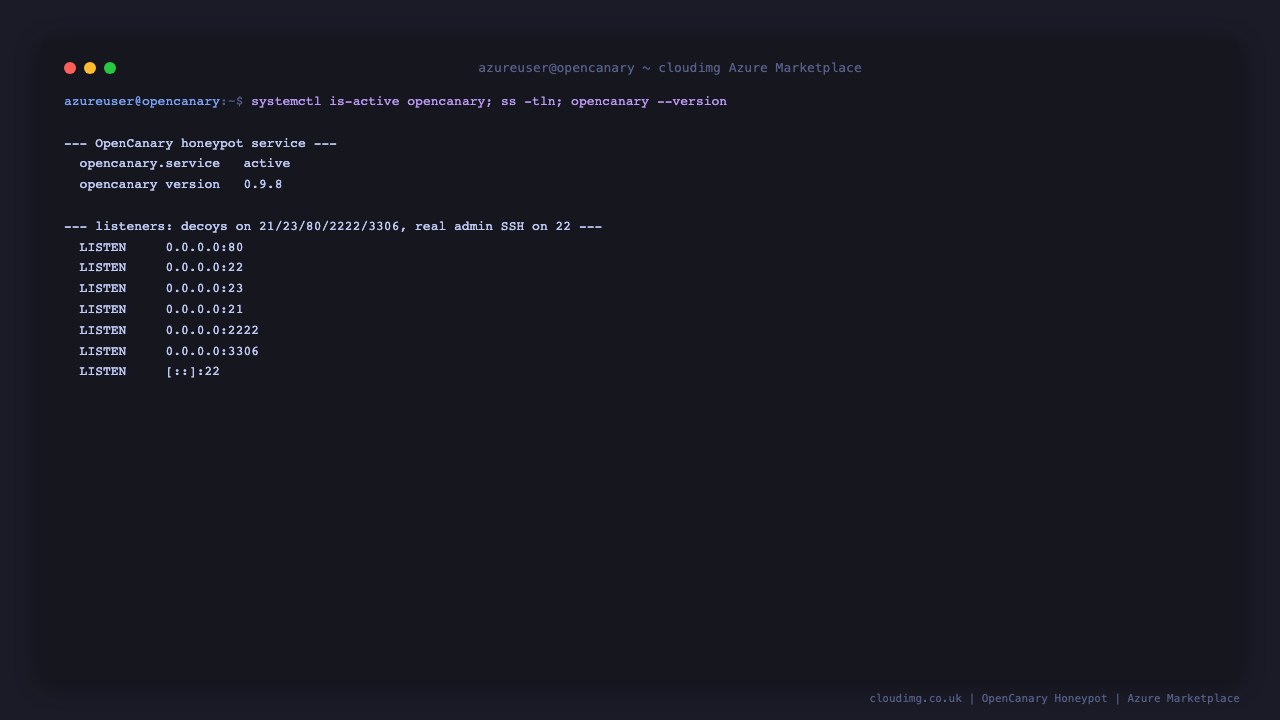Click the LISTEN 0.0.0.0:2222 row
The width and height of the screenshot is (1280, 720).
[x=169, y=331]
